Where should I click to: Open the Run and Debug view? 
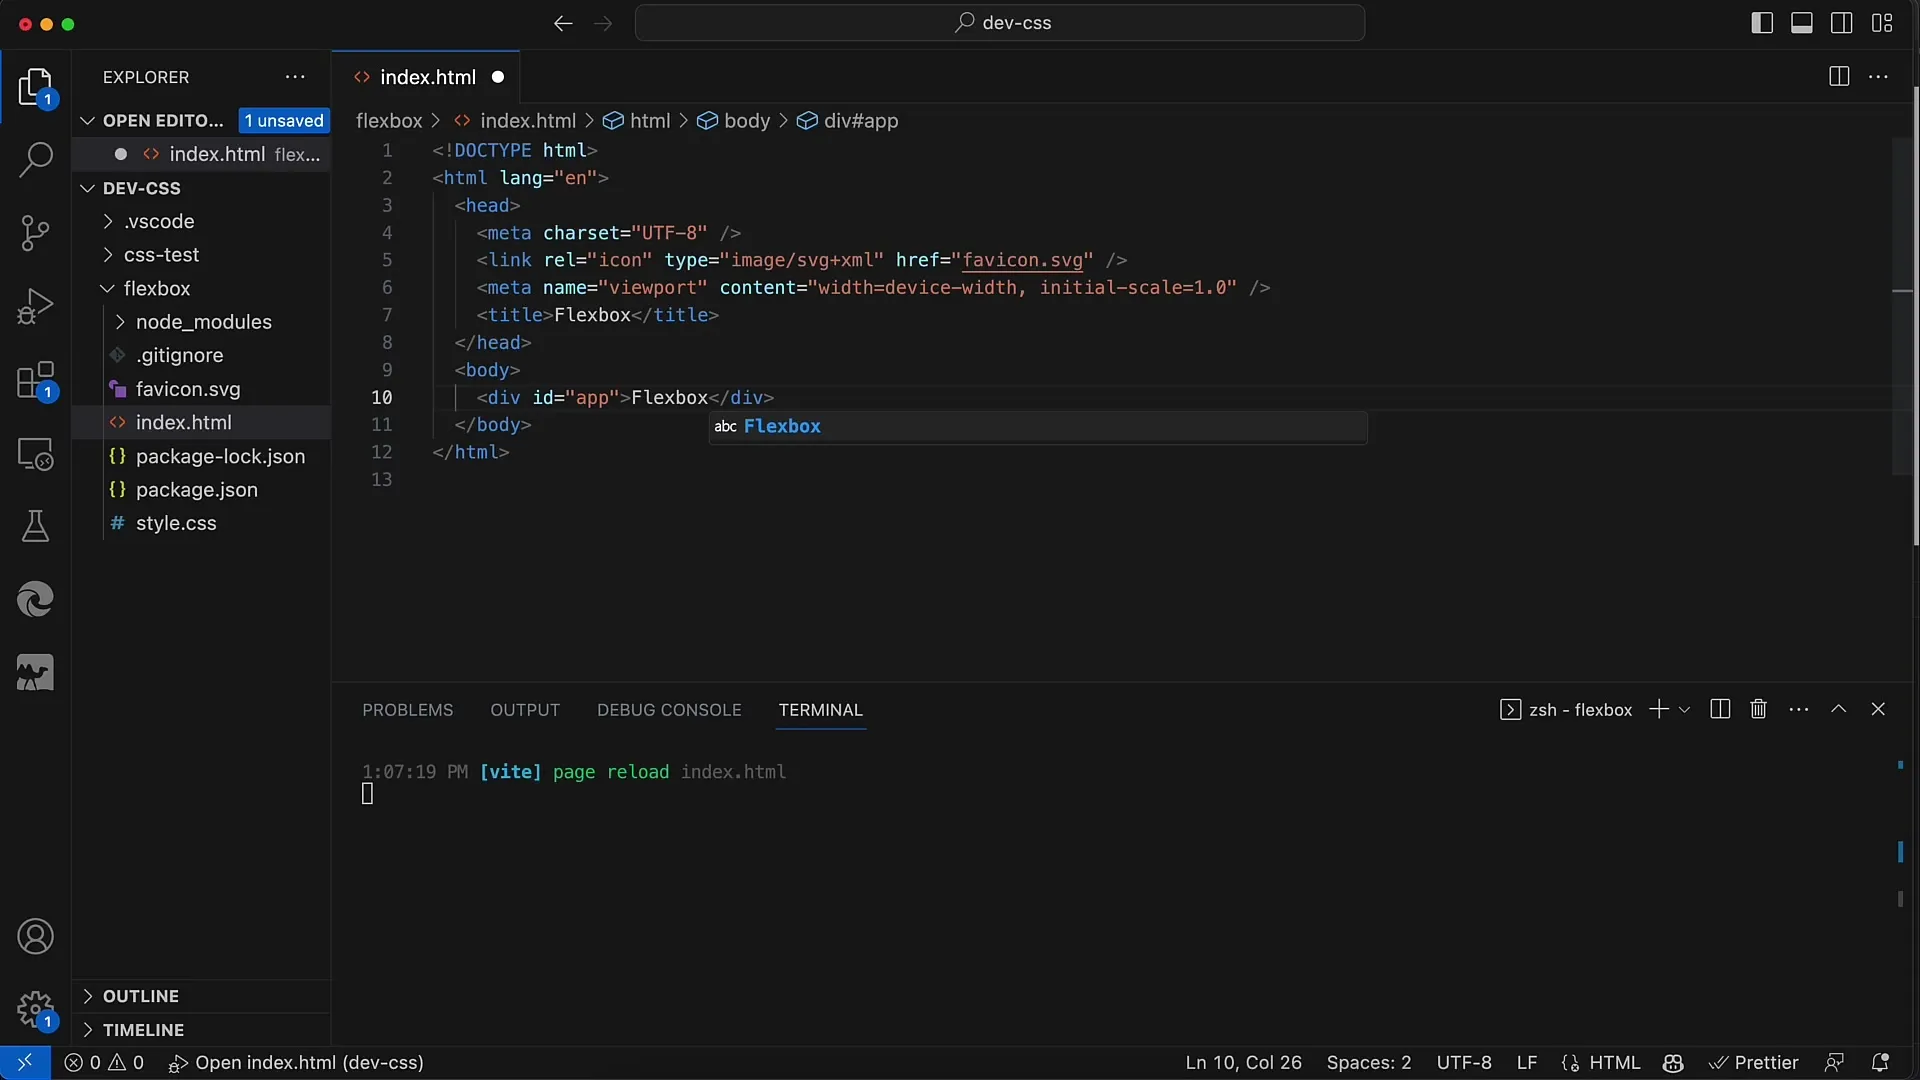(x=36, y=306)
